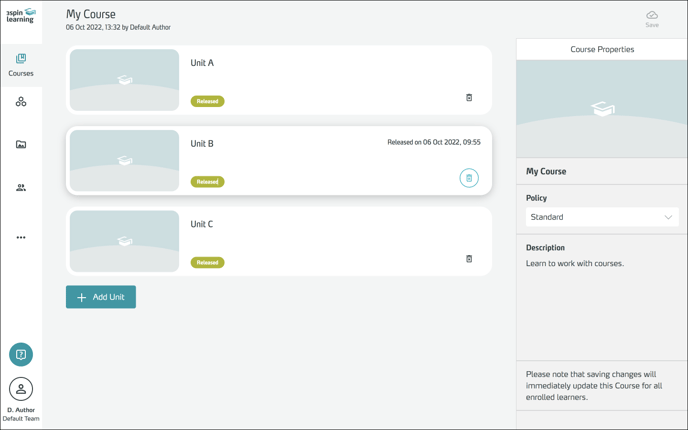
Task: Click the learning paths circles icon
Action: click(21, 102)
